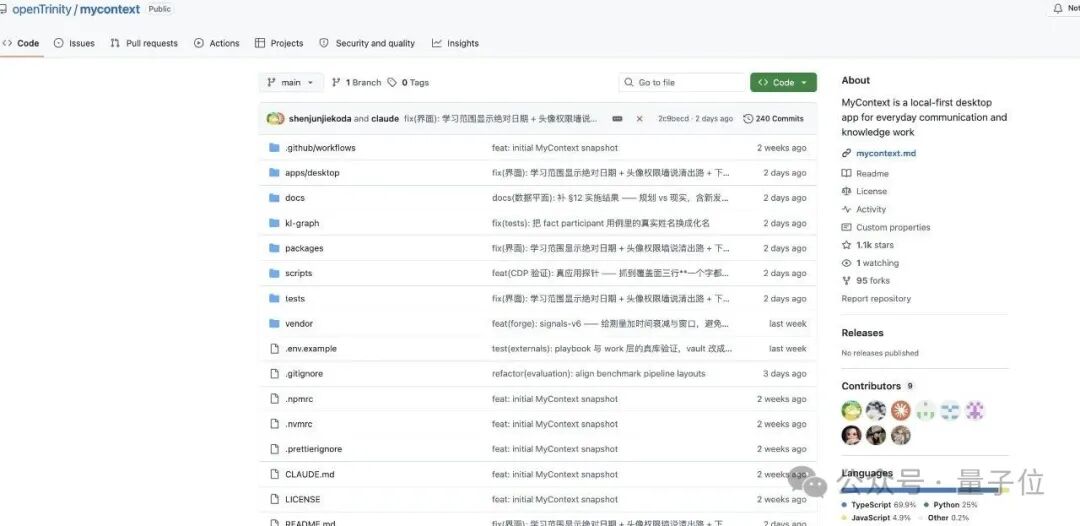Open commit hash 2c9becd

pyautogui.click(x=673, y=119)
